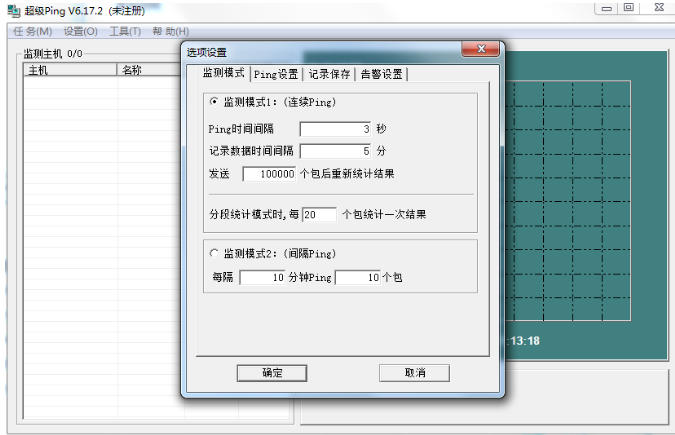Focus the 分段统计 20 packets field
675x435 pixels.
[319, 214]
